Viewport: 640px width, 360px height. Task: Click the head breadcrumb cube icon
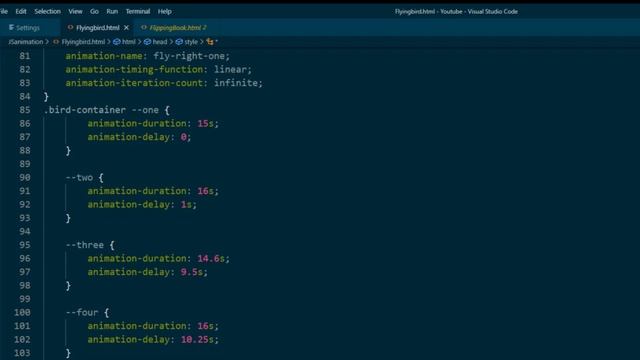tap(147, 42)
